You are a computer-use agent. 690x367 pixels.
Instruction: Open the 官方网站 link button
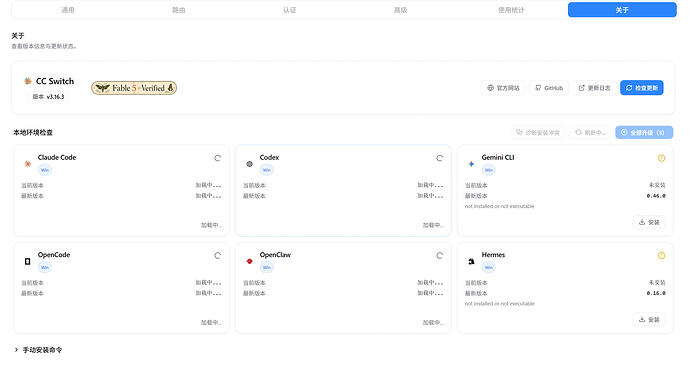[x=503, y=88]
